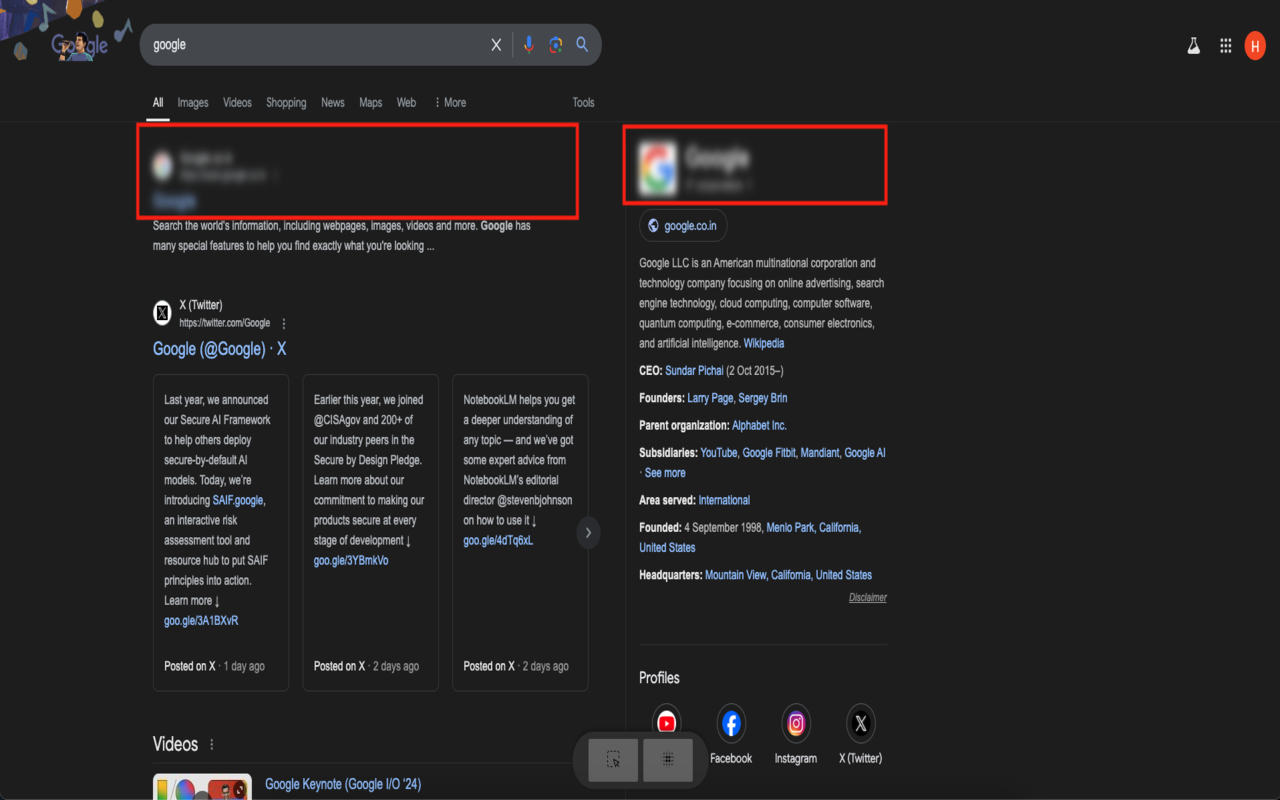Open the More search options menu

(x=449, y=102)
